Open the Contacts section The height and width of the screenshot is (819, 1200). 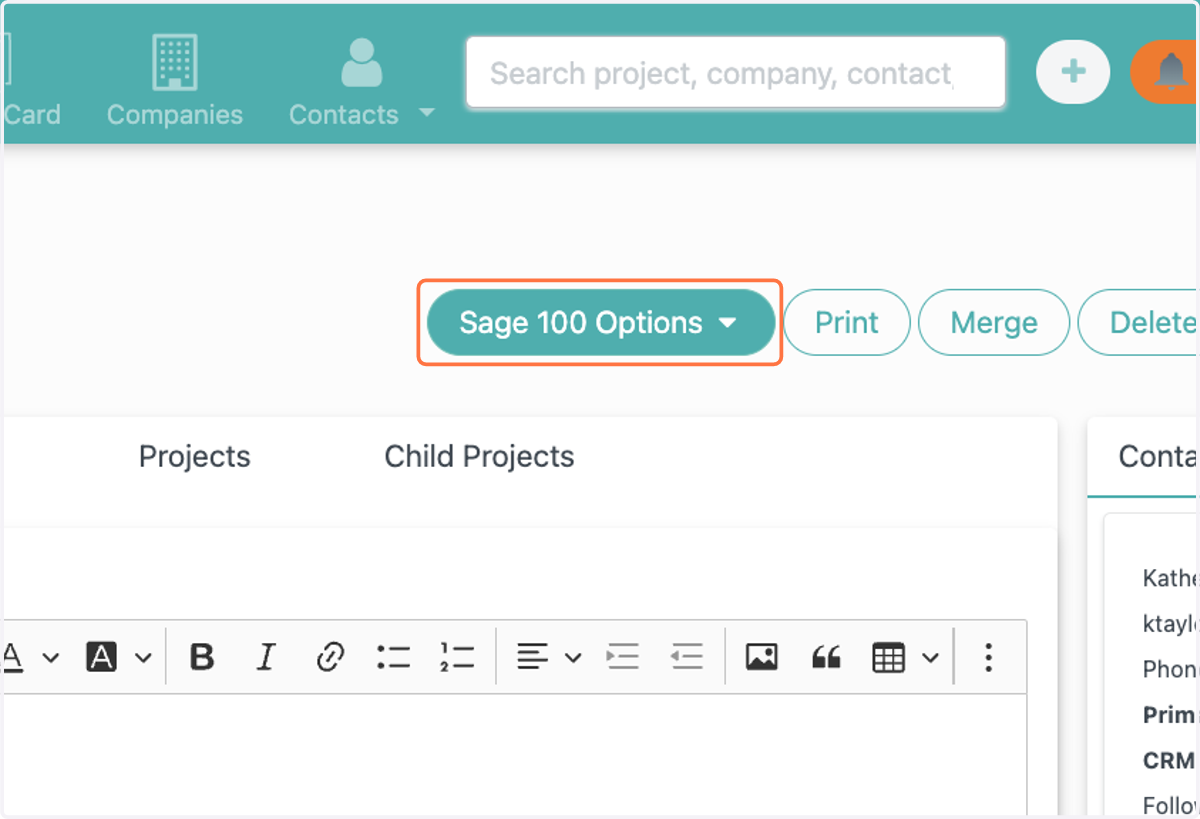pos(344,82)
